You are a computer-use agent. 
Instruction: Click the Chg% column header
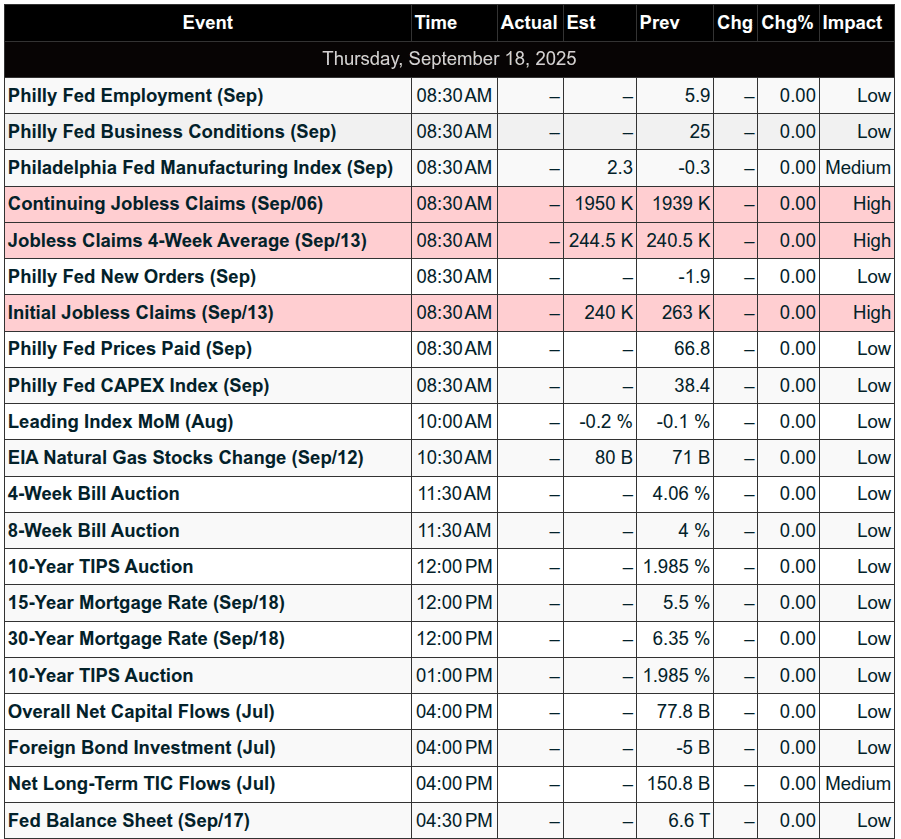(788, 23)
